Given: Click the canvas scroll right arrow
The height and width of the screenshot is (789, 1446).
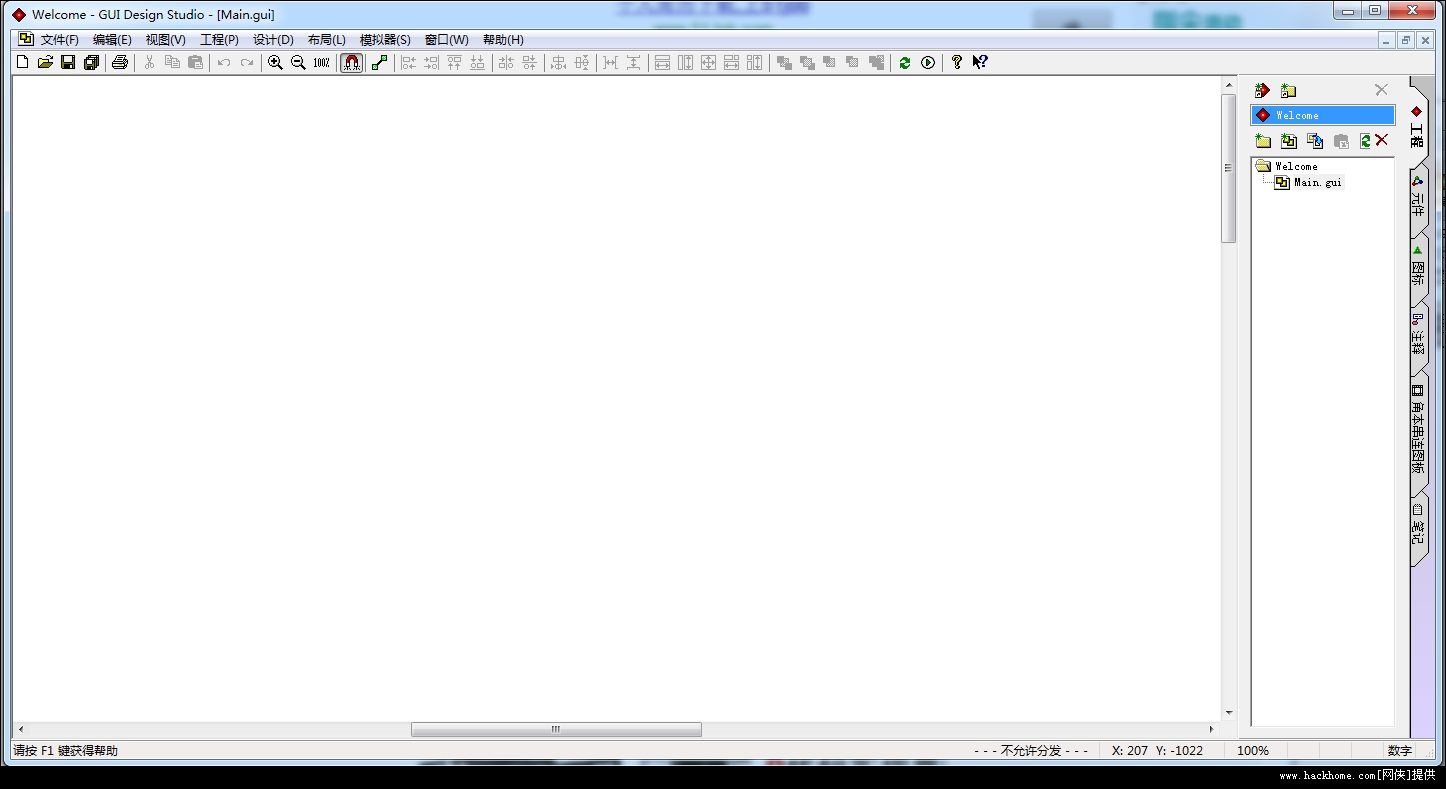Looking at the screenshot, I should coord(1211,730).
